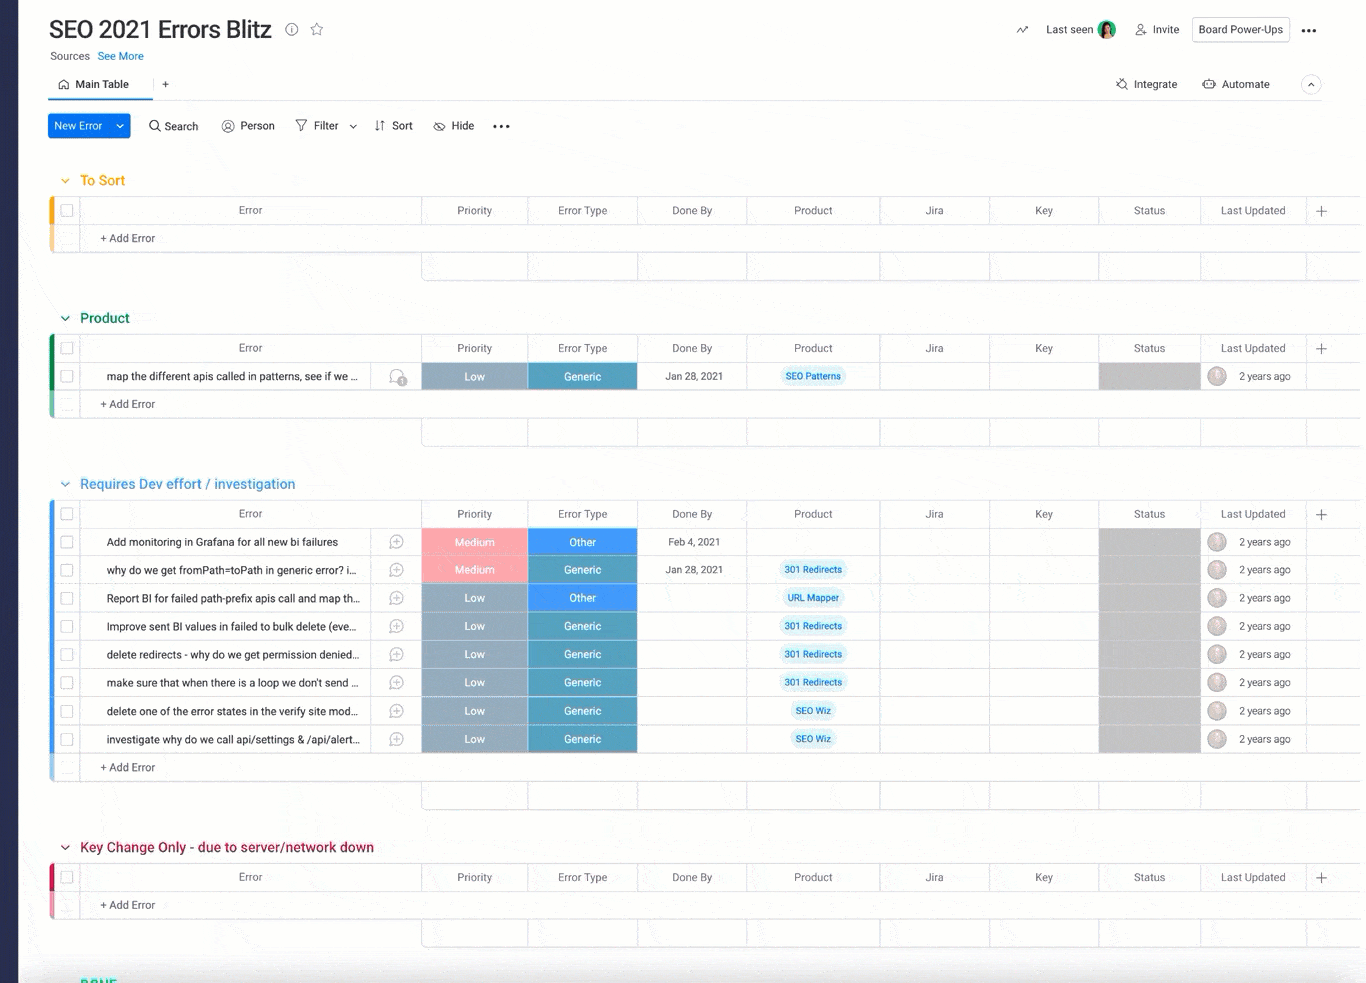The image size is (1366, 983).
Task: Open the New Error dropdown arrow
Action: [120, 126]
